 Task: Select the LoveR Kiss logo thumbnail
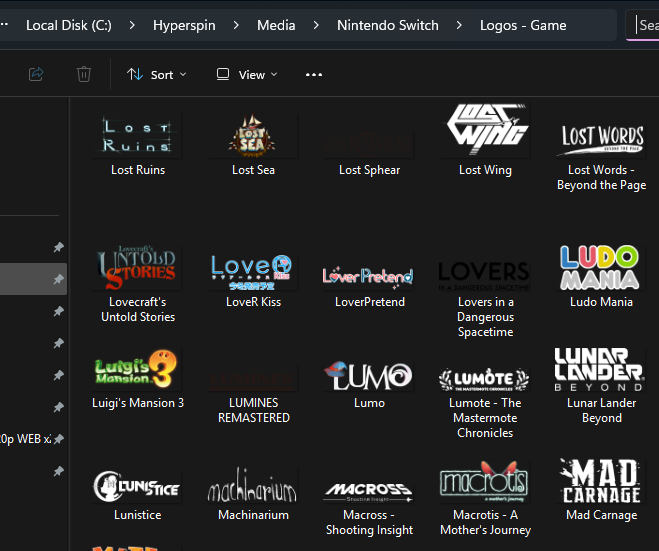coord(253,272)
